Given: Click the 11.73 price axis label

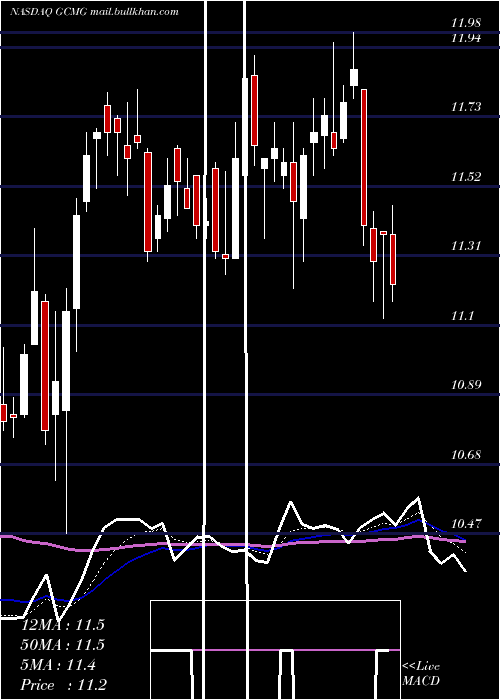Looking at the screenshot, I should click(466, 107).
